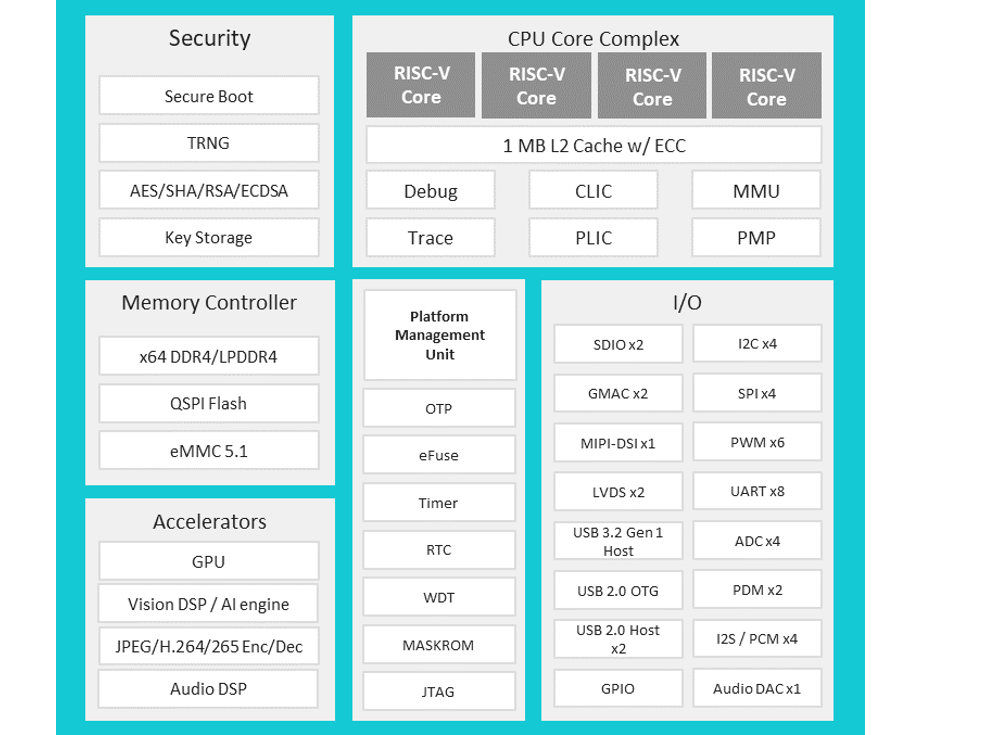Enable the Trace unit

(430, 238)
